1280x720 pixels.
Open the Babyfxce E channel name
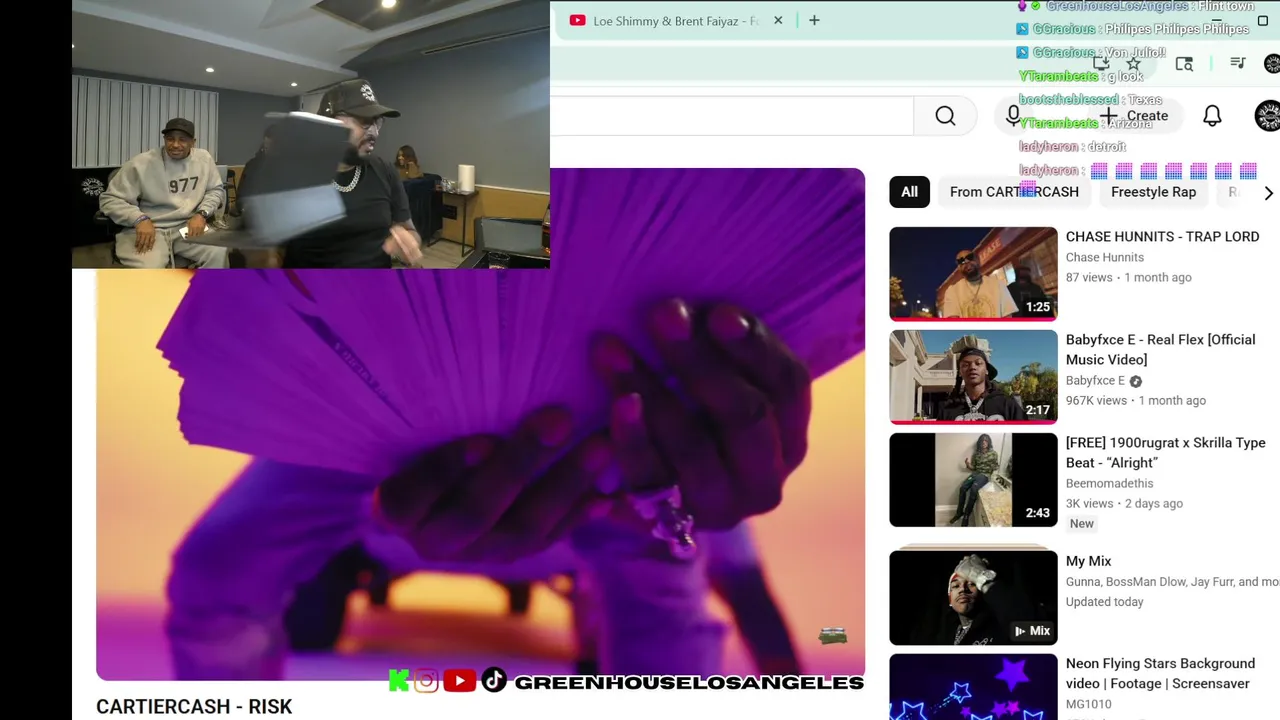(x=1095, y=381)
